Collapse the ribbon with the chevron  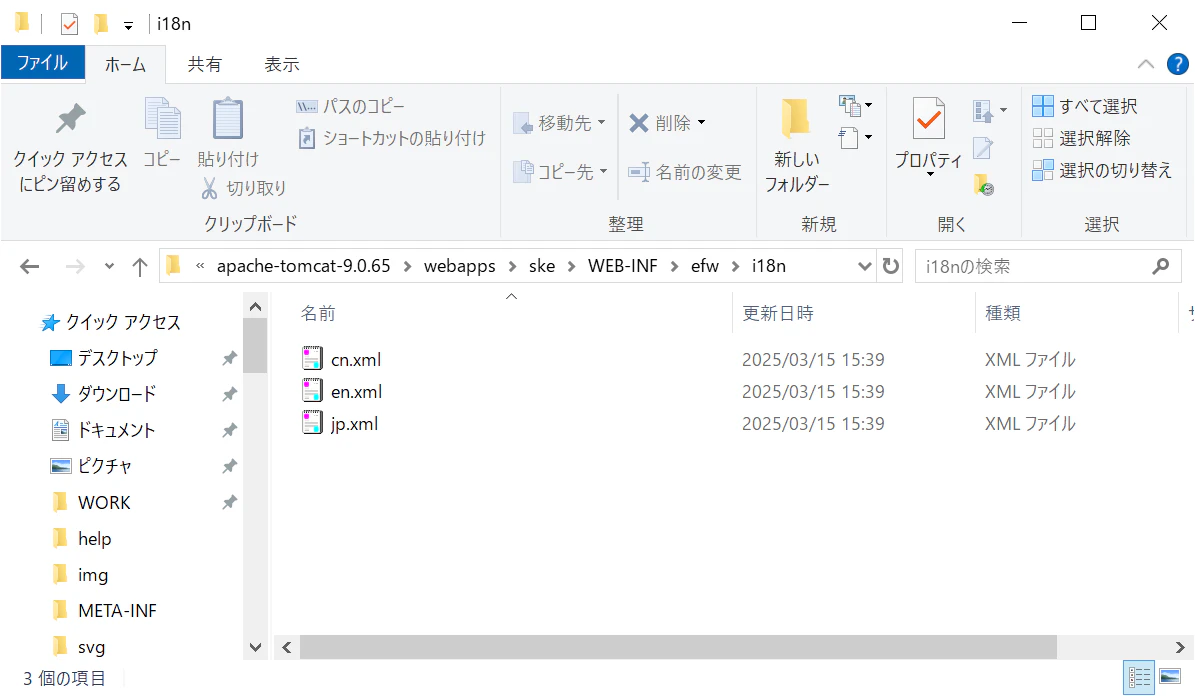coord(1145,64)
